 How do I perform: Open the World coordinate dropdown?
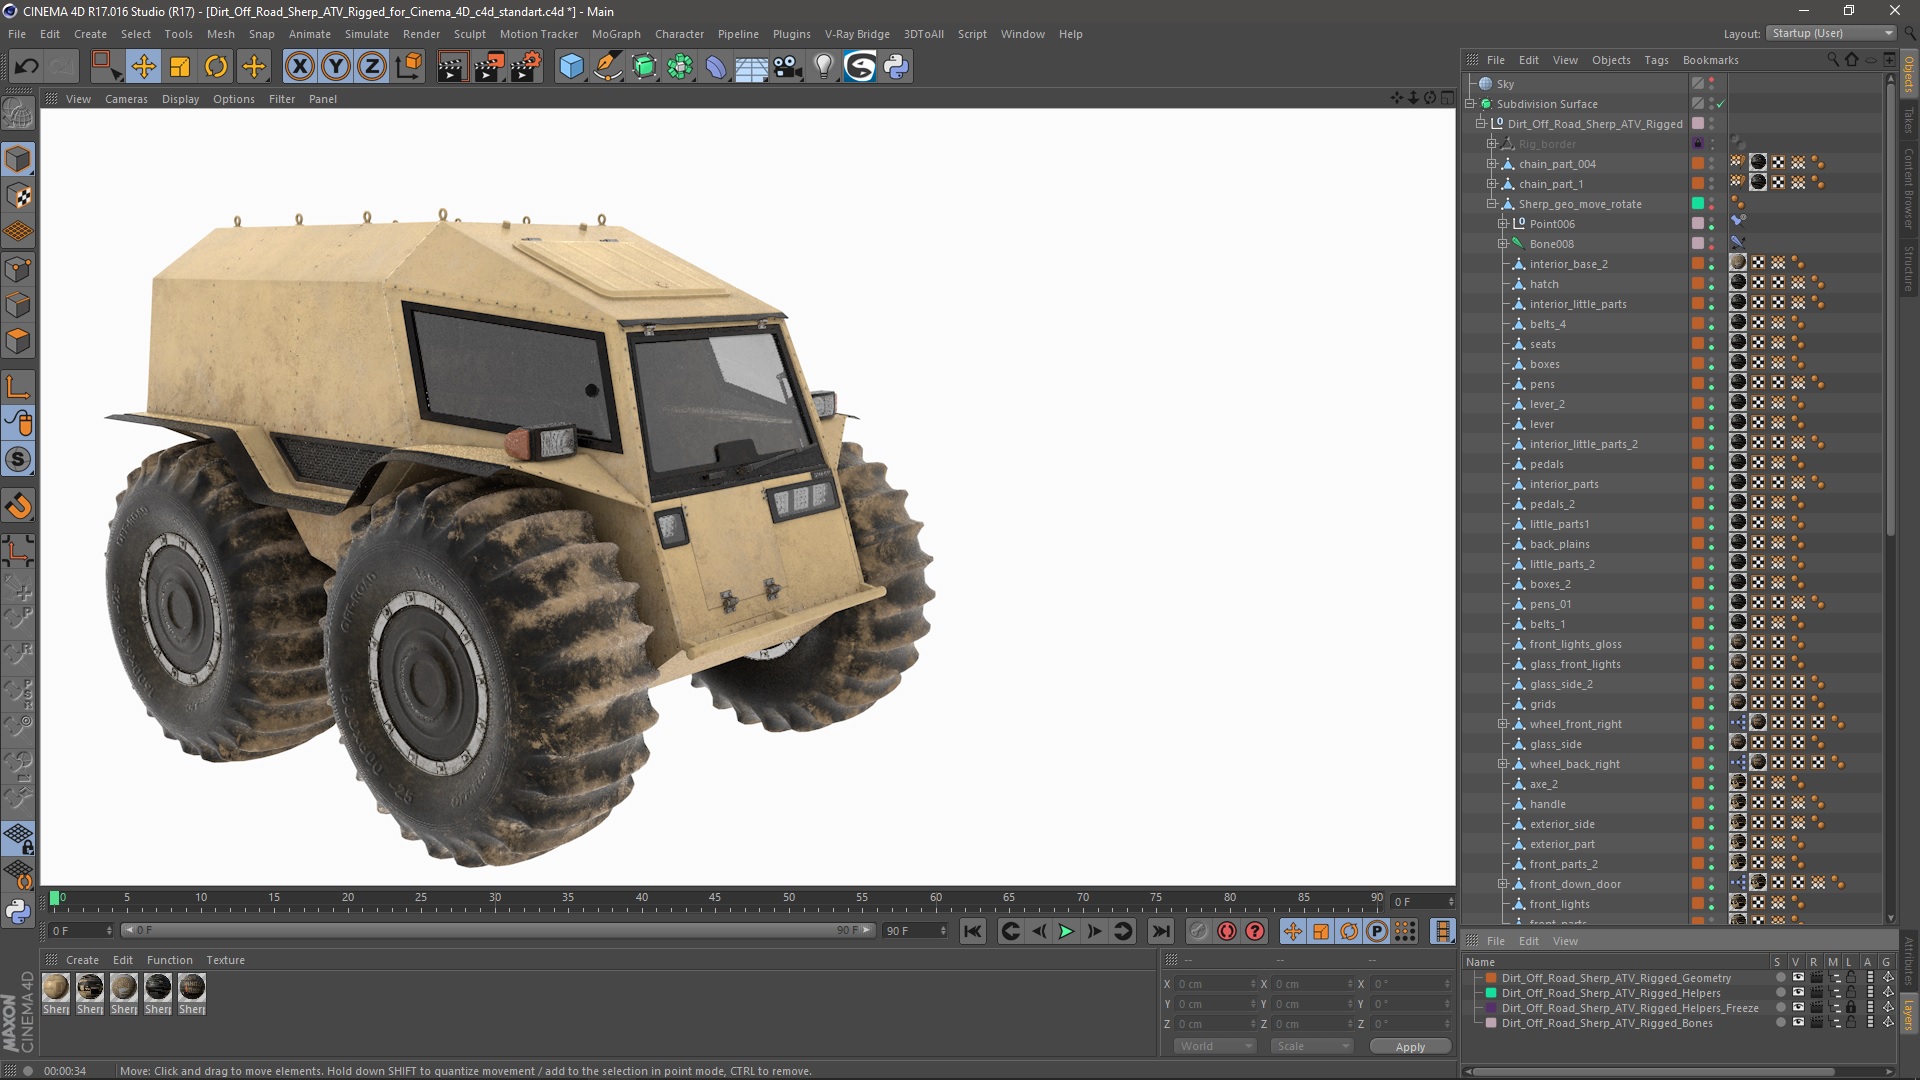coord(1215,1046)
